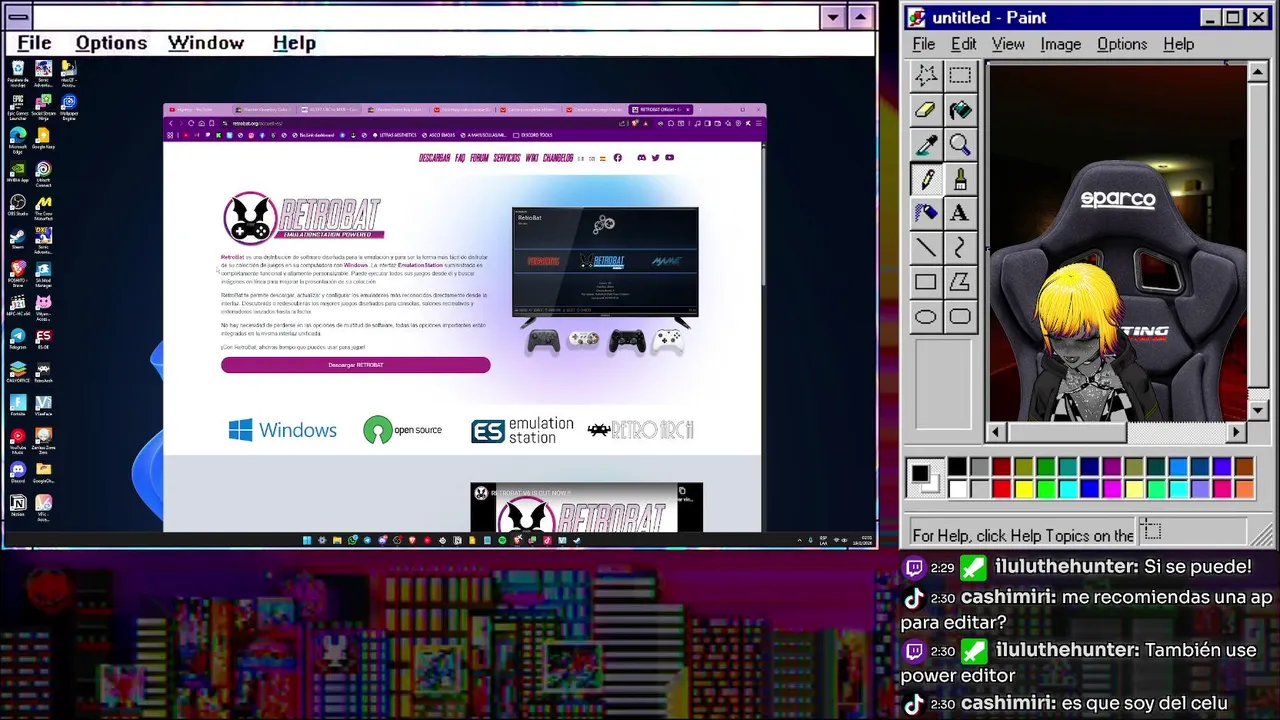Open the Epic Games Launcher shortcut

click(x=17, y=106)
